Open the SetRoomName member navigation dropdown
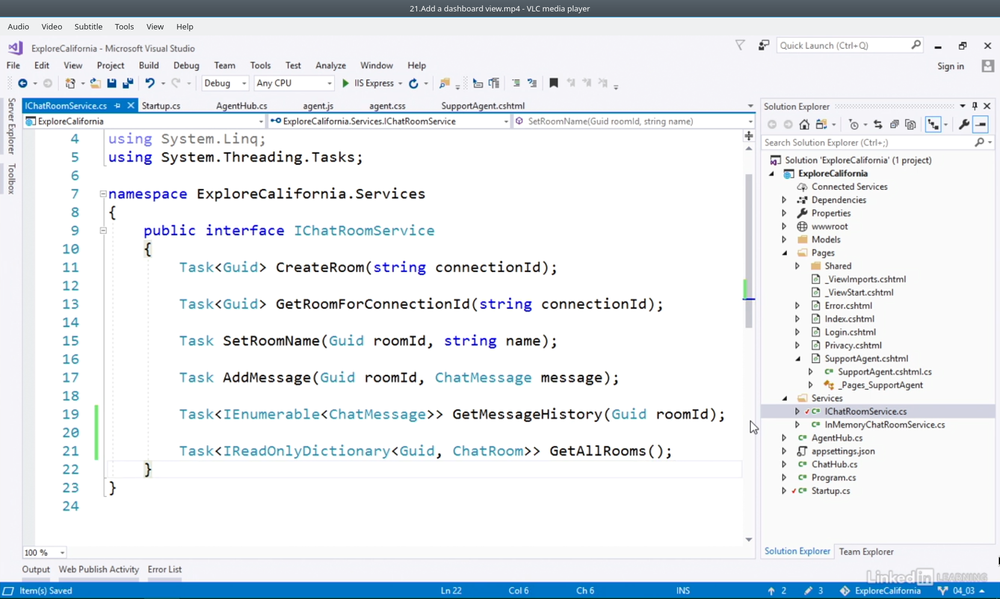This screenshot has height=599, width=1000. click(x=632, y=121)
